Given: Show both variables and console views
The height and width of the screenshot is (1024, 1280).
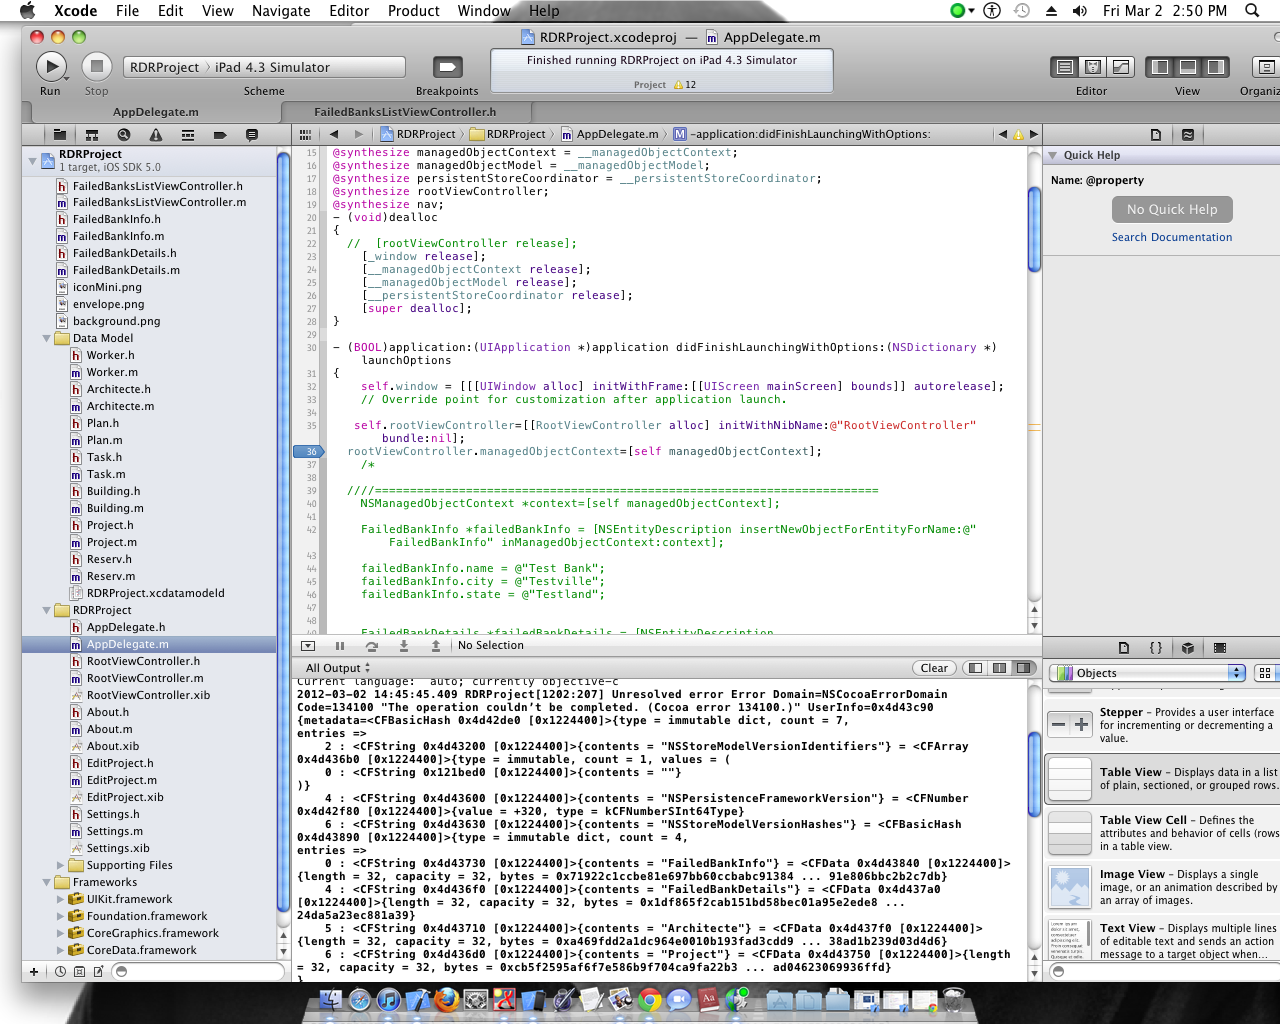Looking at the screenshot, I should 999,668.
